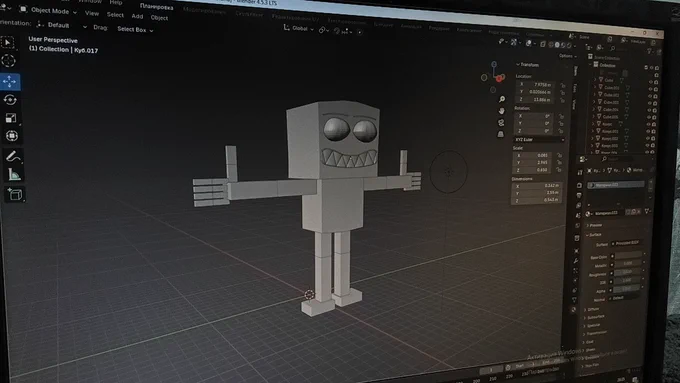
Task: Open the Drag Select Box dropdown
Action: coord(135,29)
